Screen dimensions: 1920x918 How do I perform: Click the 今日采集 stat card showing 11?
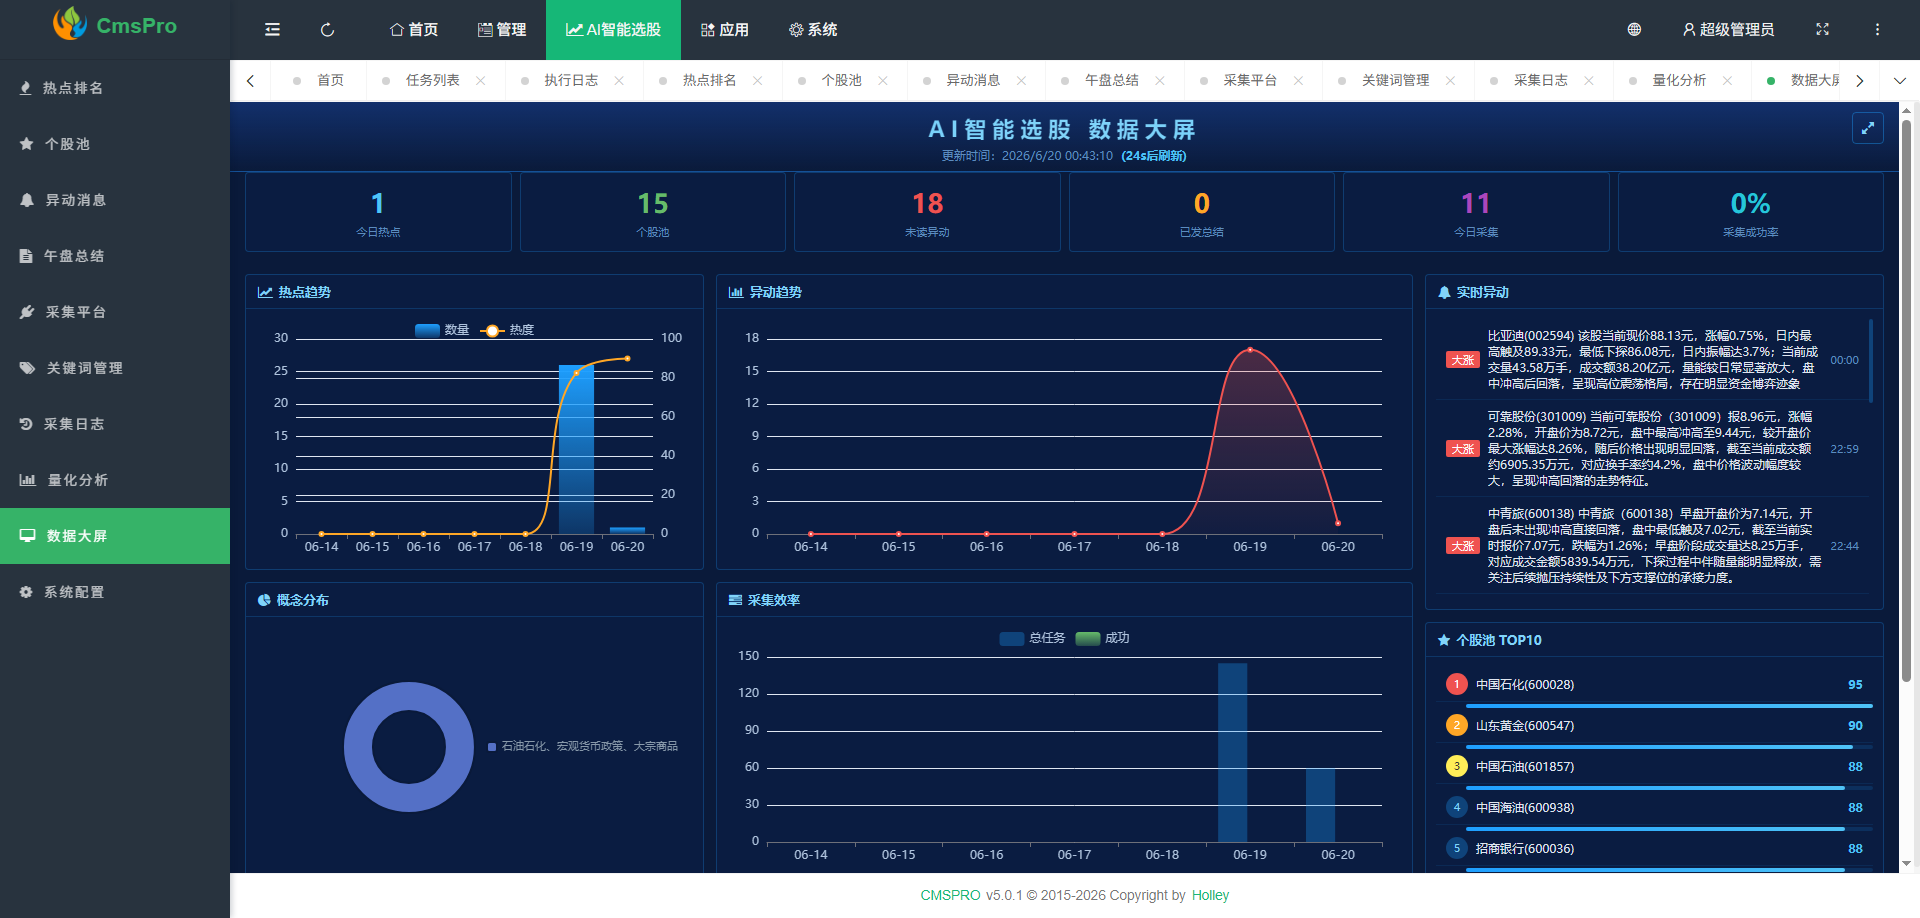tap(1476, 212)
